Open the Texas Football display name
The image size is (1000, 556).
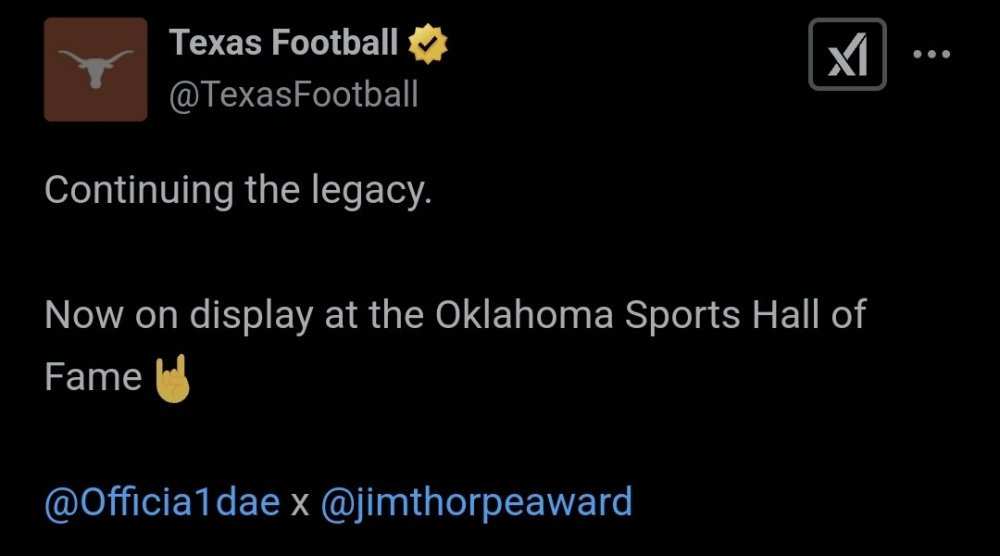[x=284, y=43]
